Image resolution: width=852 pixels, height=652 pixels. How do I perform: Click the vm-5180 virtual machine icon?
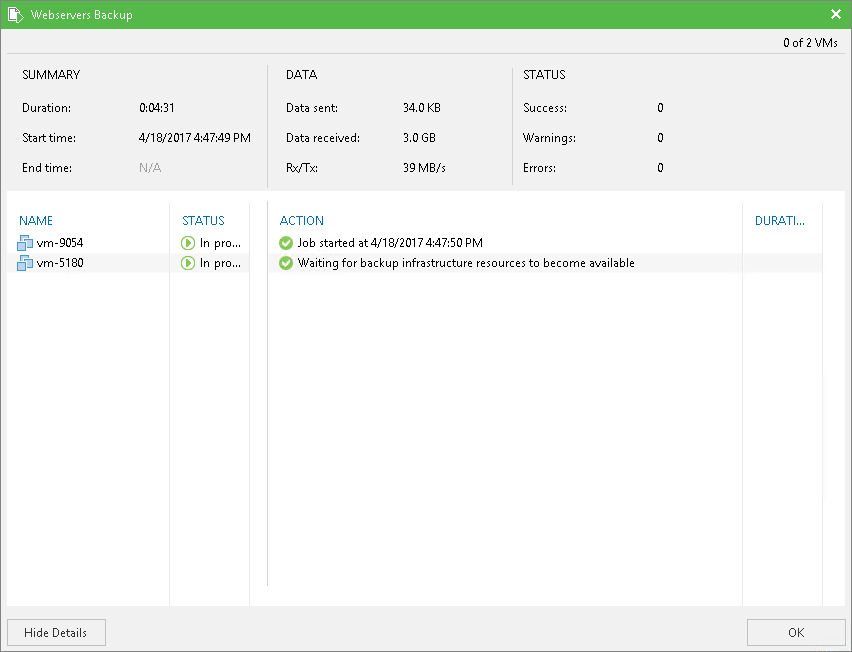point(25,263)
